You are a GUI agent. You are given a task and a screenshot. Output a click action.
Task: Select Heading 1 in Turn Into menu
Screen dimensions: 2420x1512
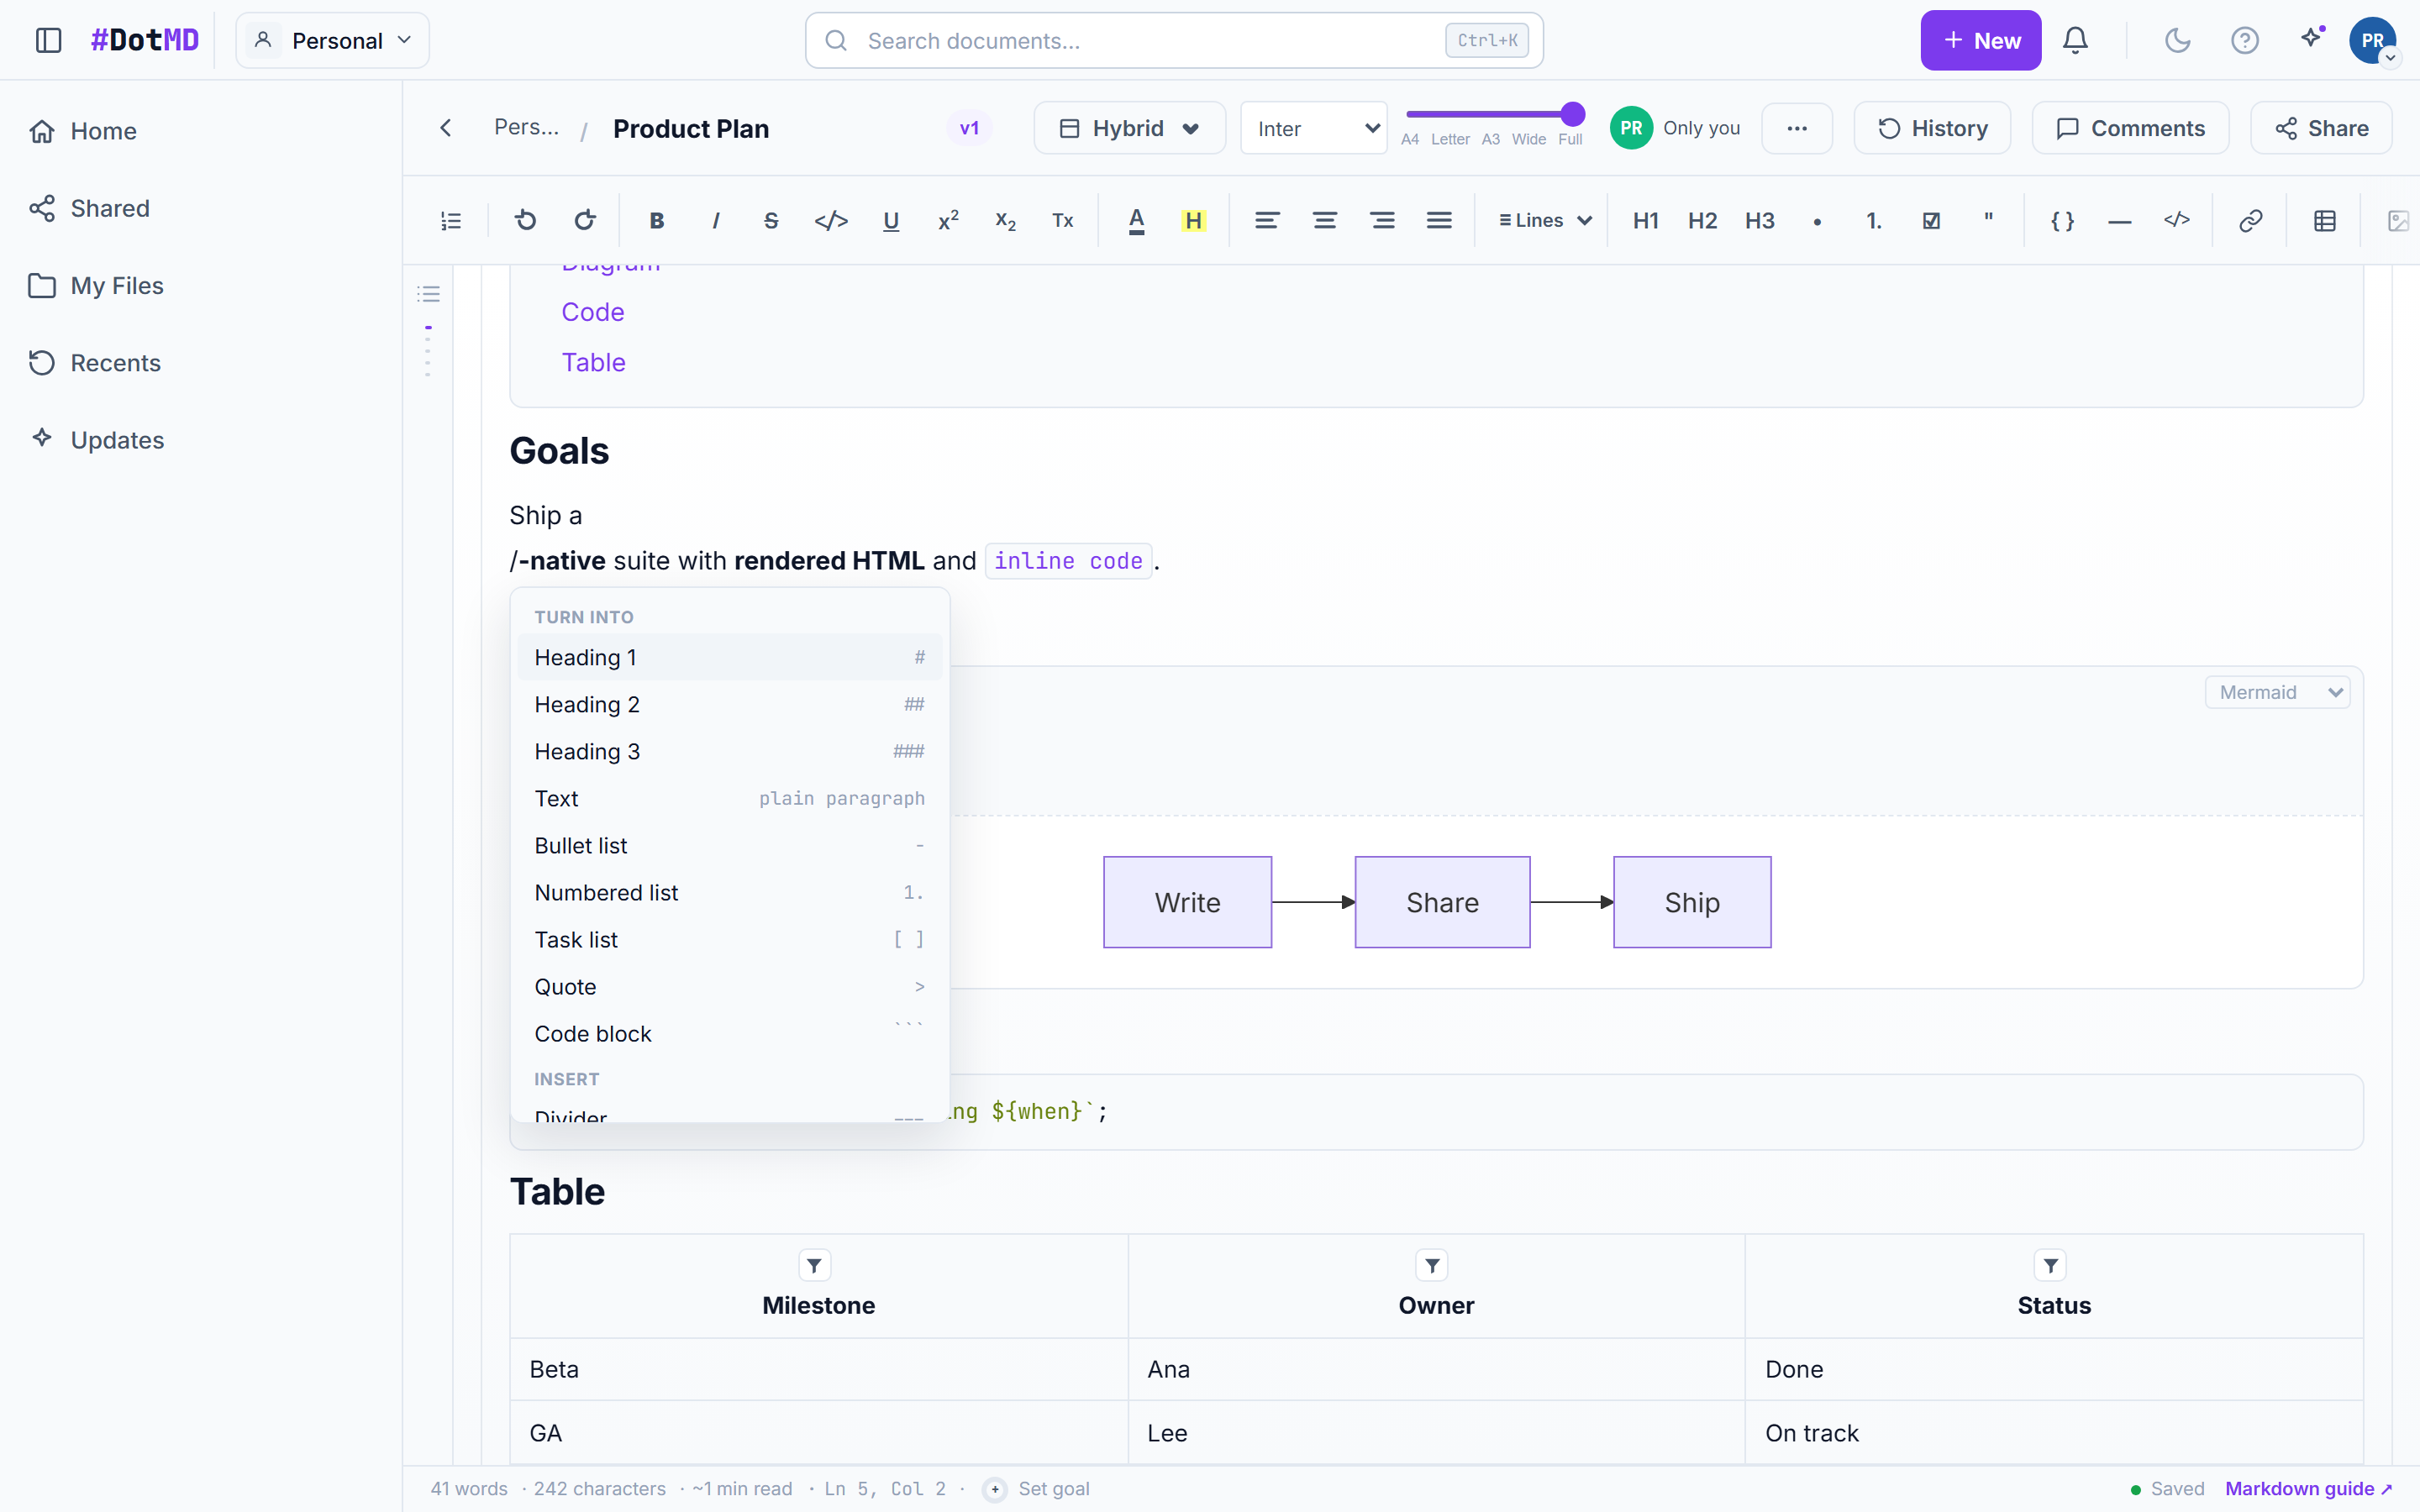[x=729, y=657]
